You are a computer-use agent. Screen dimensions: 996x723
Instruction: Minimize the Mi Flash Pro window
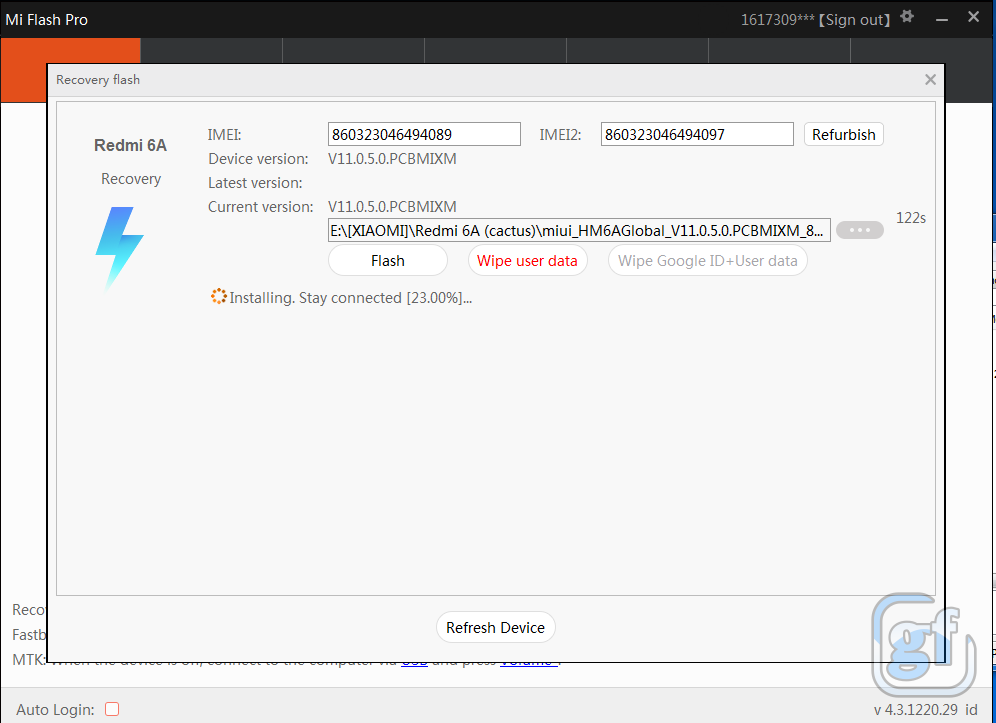coord(942,19)
